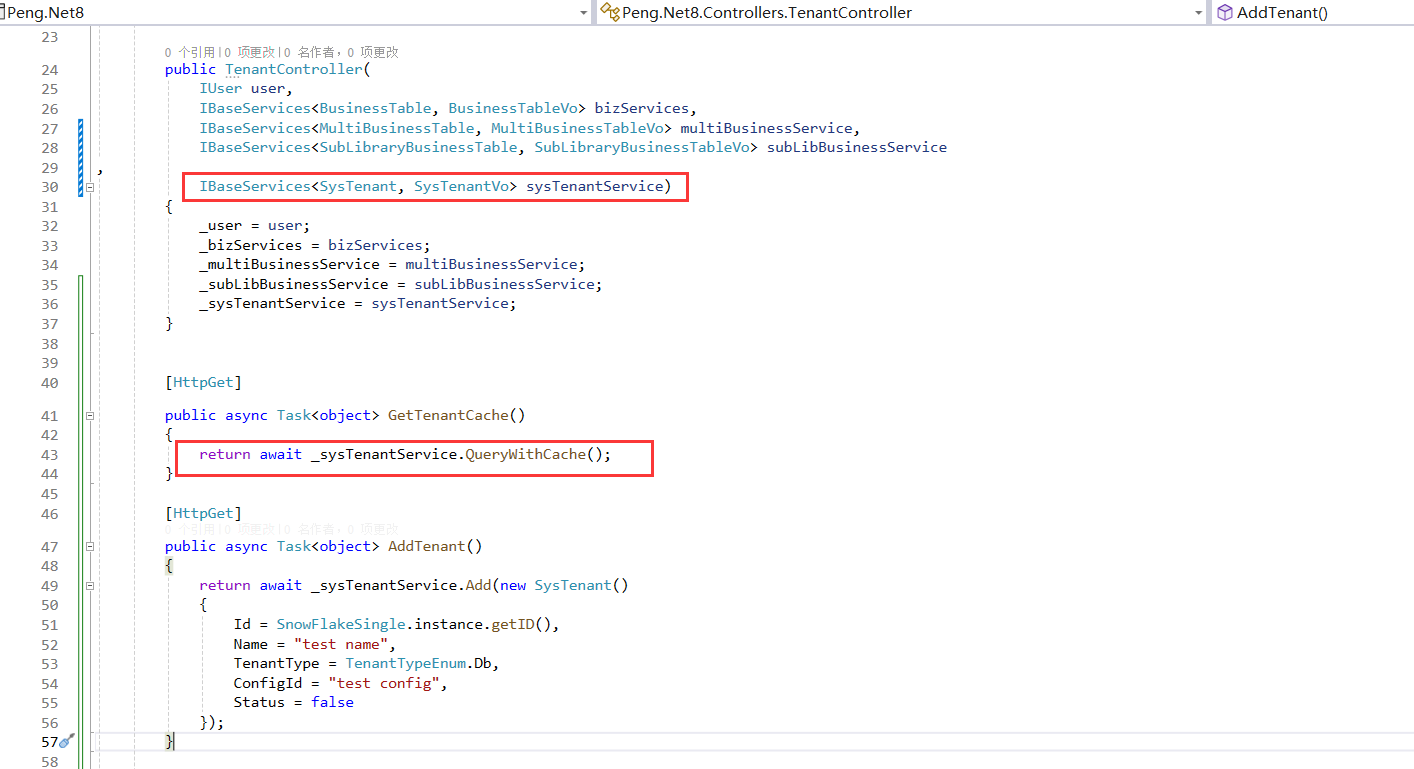1414x769 pixels.
Task: Select line number 24 in the margin
Action: pos(49,69)
